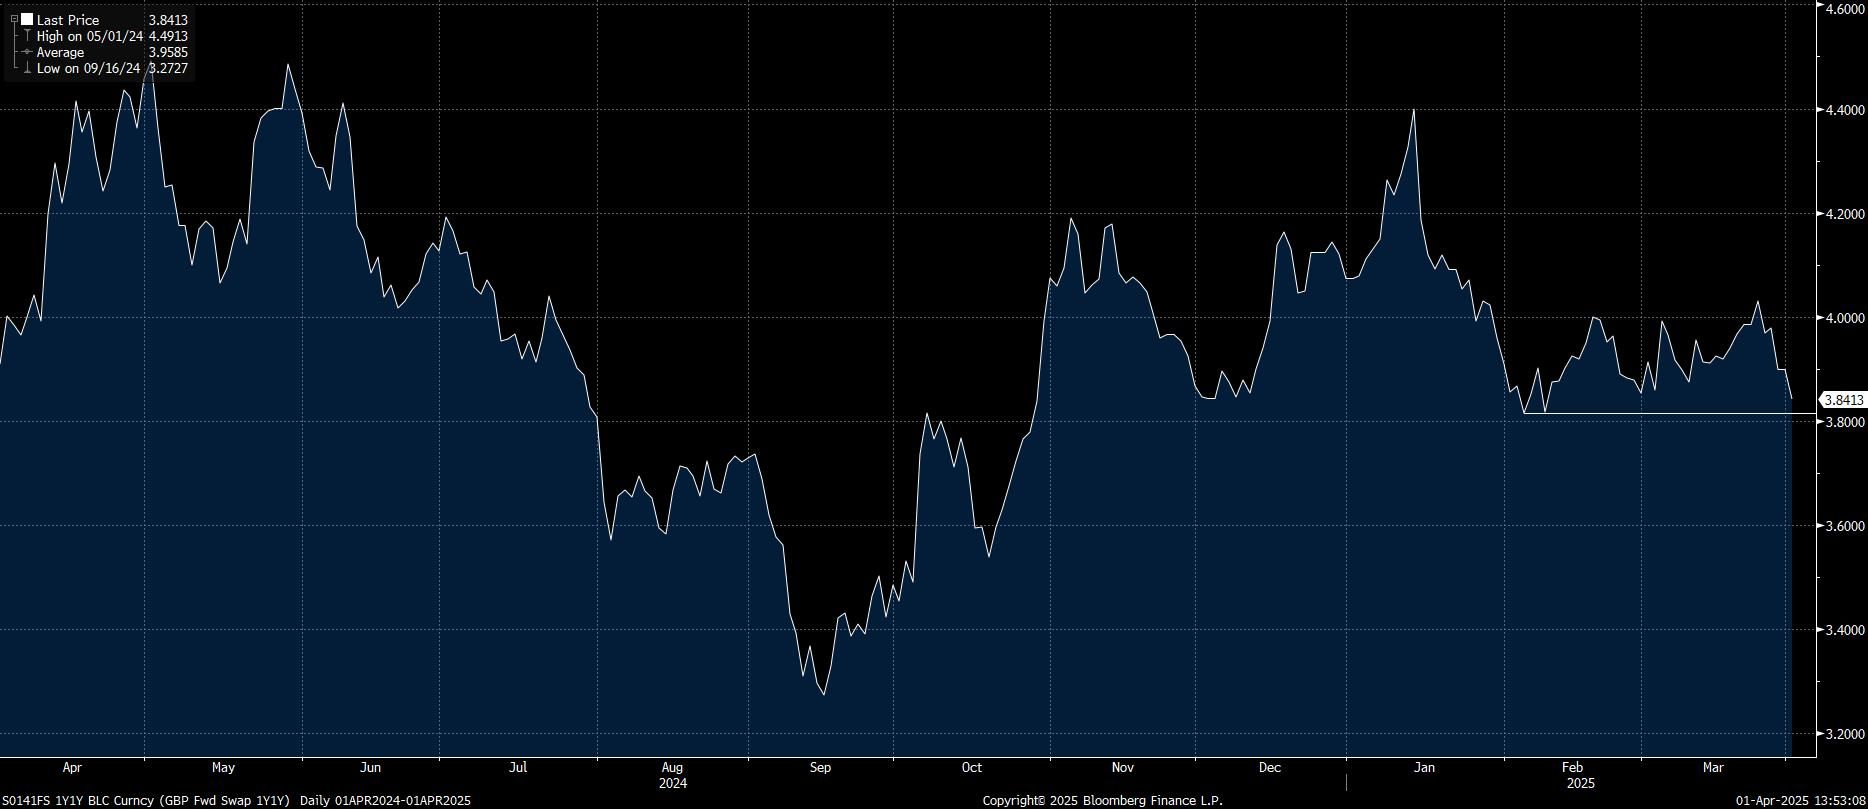Image resolution: width=1868 pixels, height=809 pixels.
Task: Click the 2024 year label on time axis
Action: 672,783
